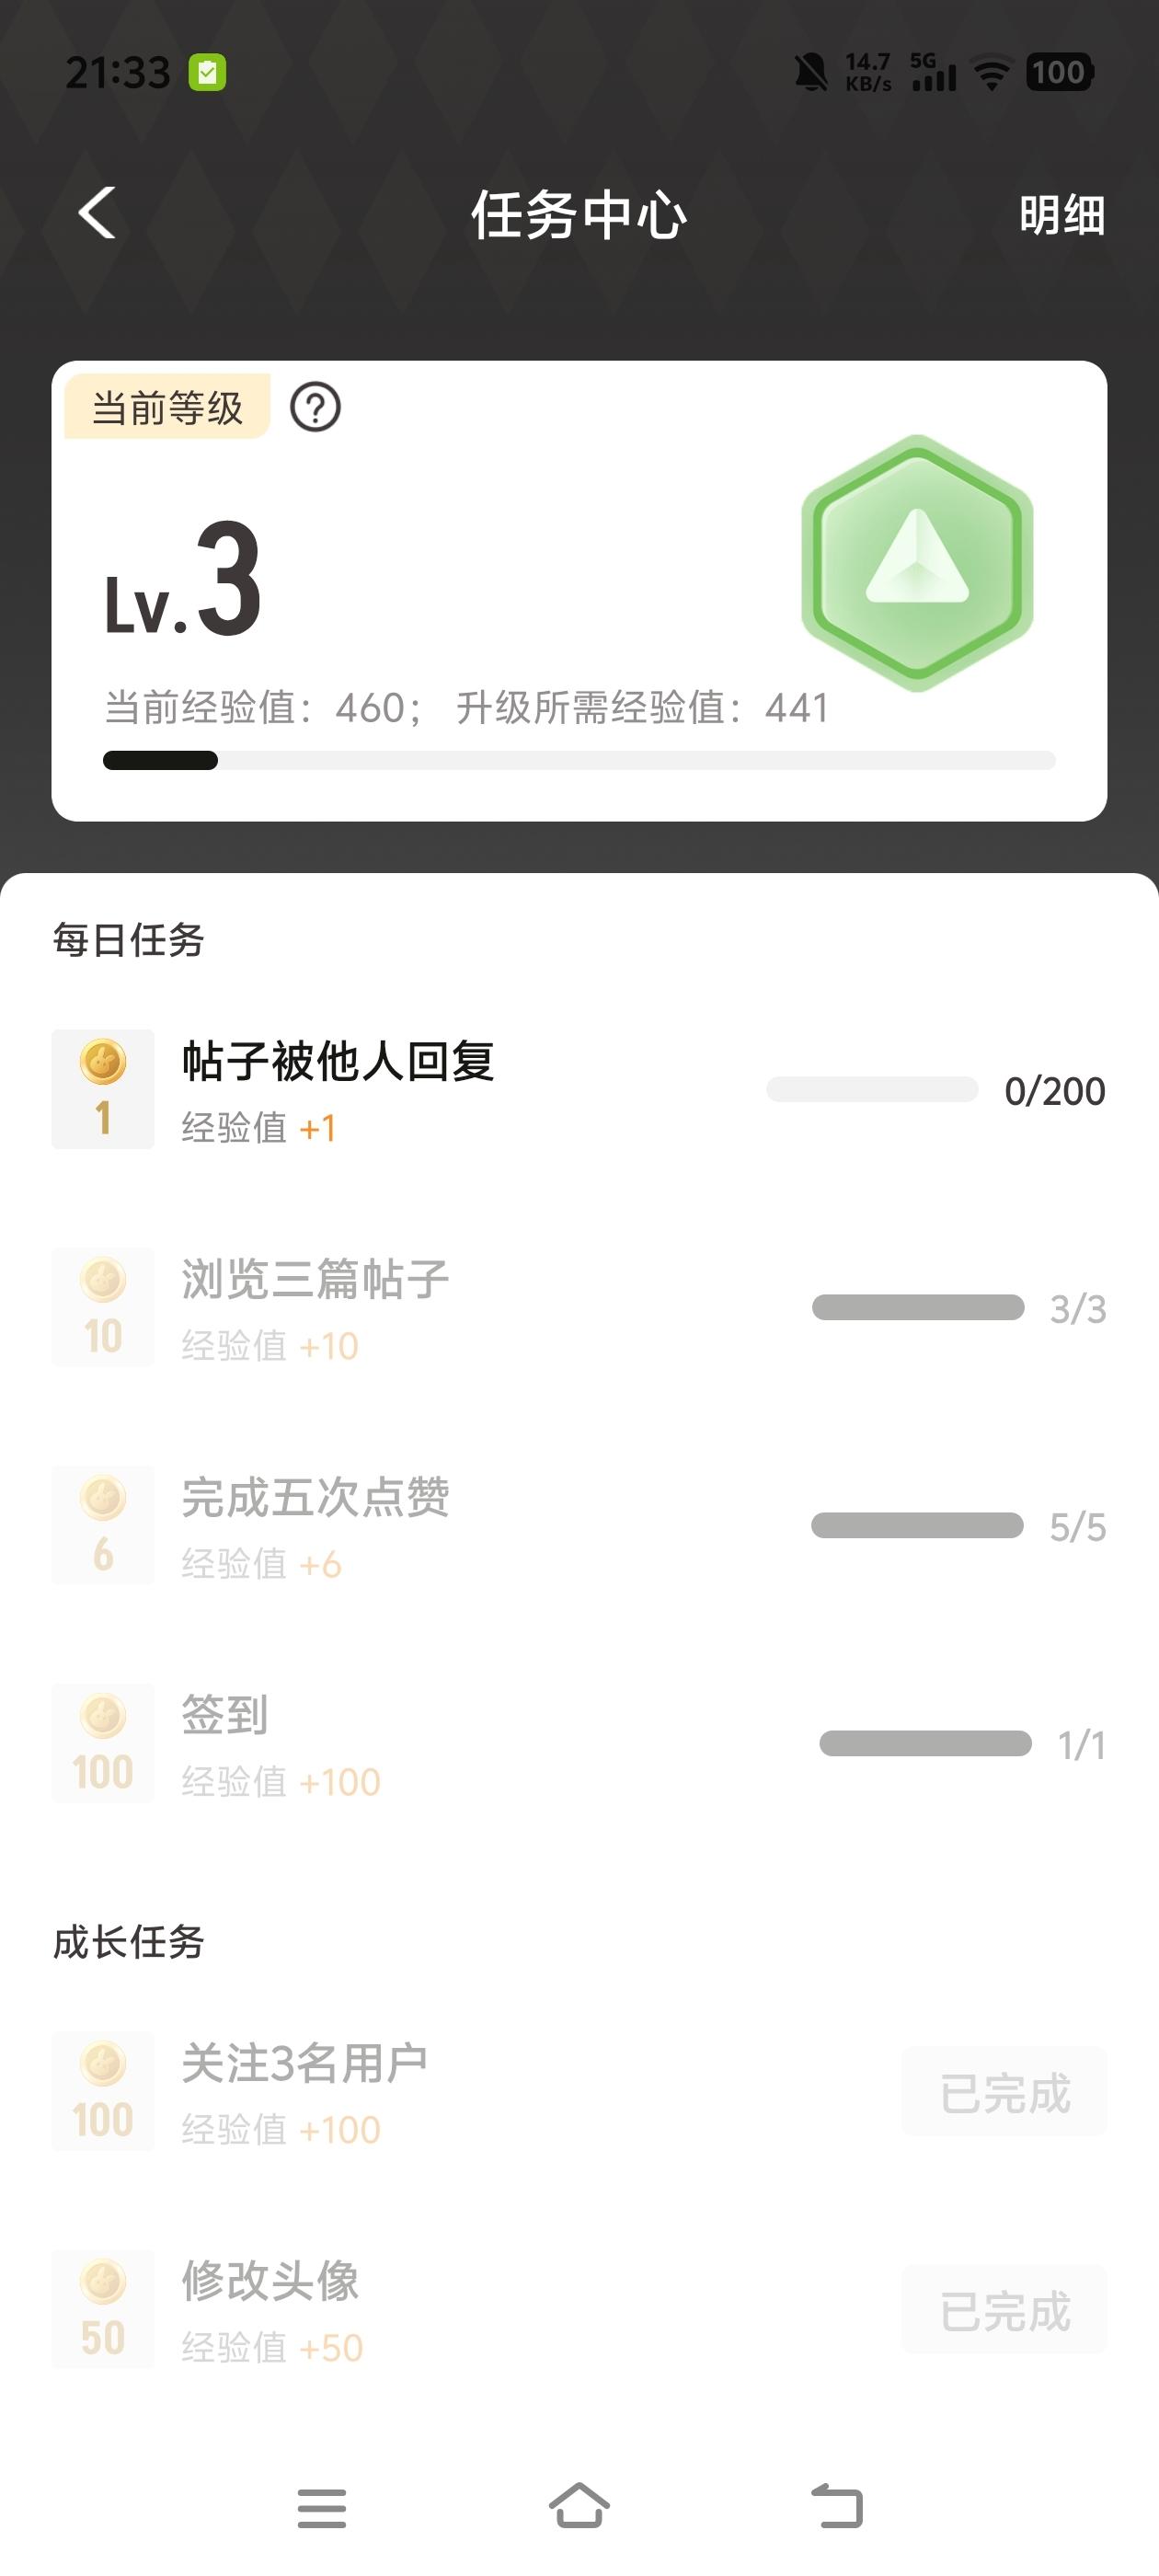Tap the level experience progress bar
This screenshot has width=1159, height=2576.
(579, 761)
